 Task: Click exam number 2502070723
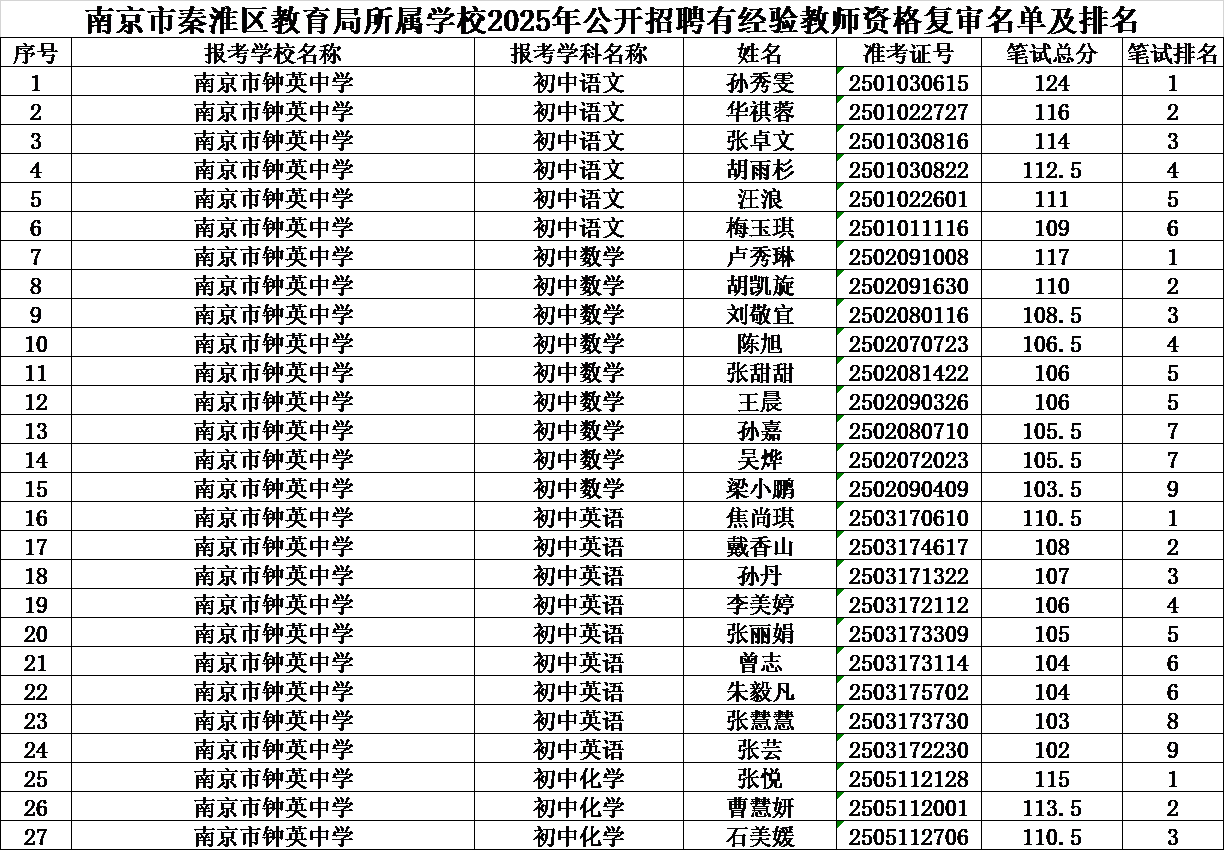908,345
